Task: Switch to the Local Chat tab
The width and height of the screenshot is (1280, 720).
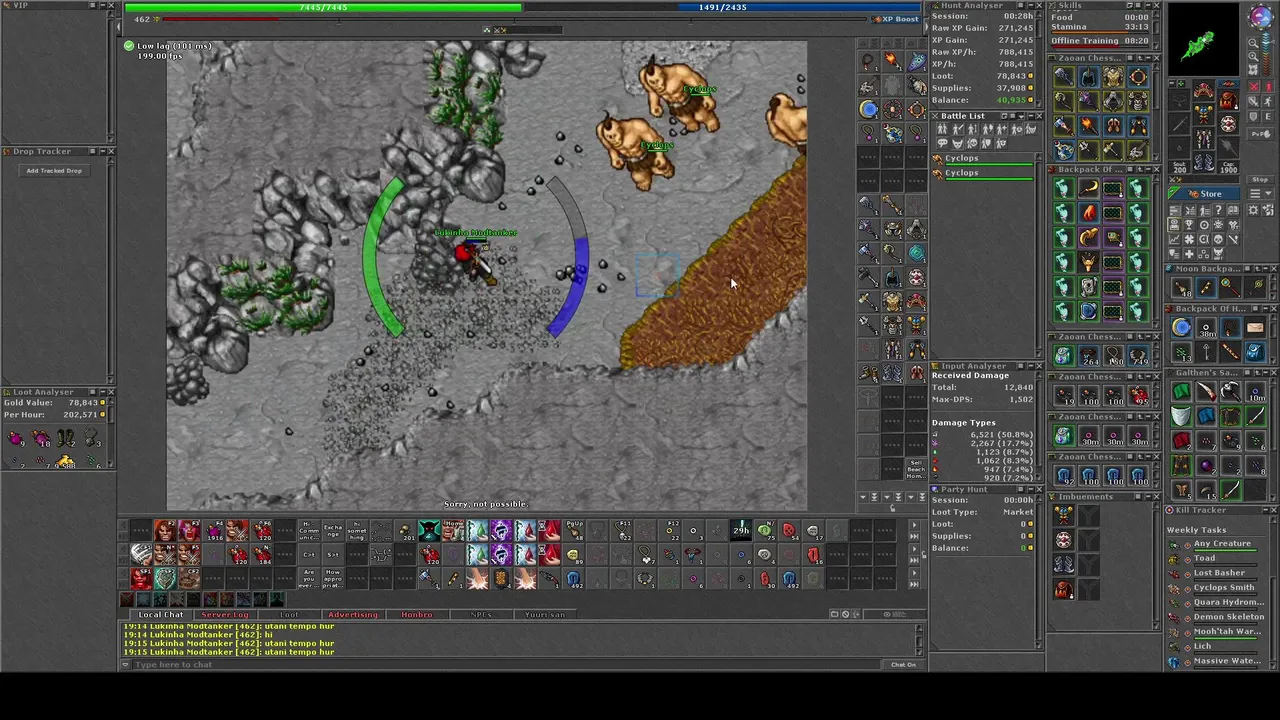Action: 160,614
